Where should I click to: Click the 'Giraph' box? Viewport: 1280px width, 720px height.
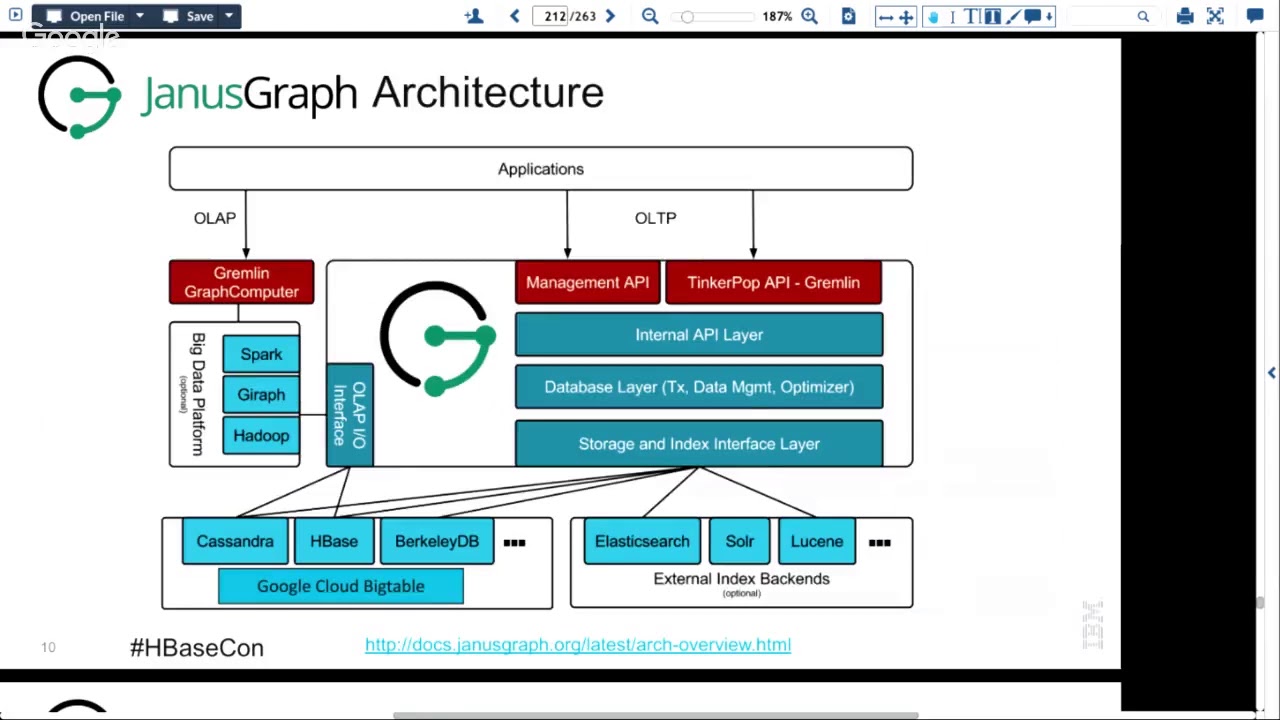tap(261, 395)
